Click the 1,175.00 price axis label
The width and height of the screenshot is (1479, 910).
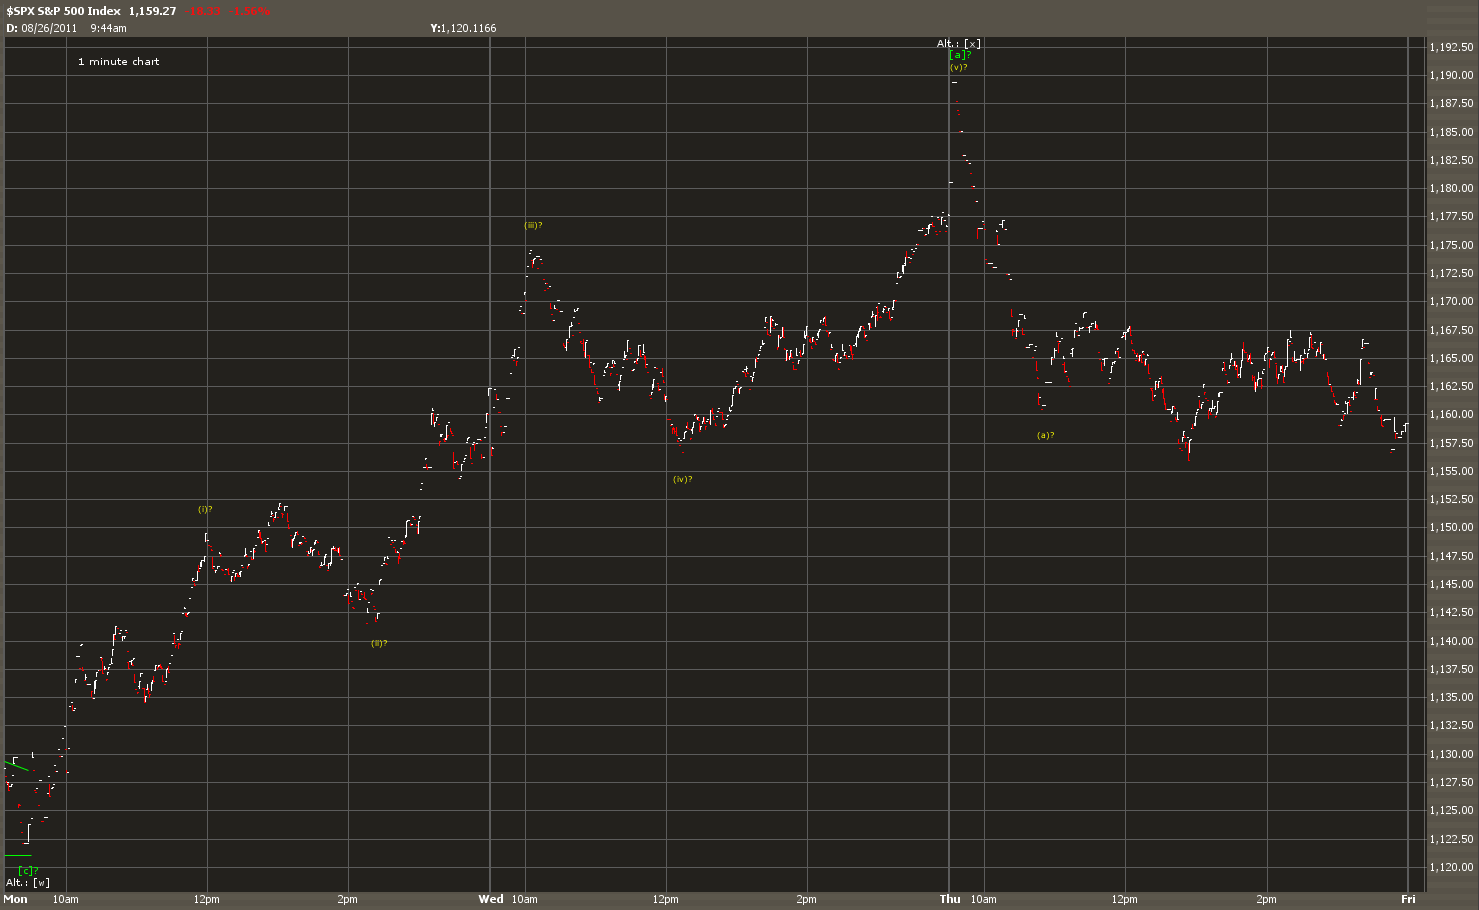(1452, 245)
